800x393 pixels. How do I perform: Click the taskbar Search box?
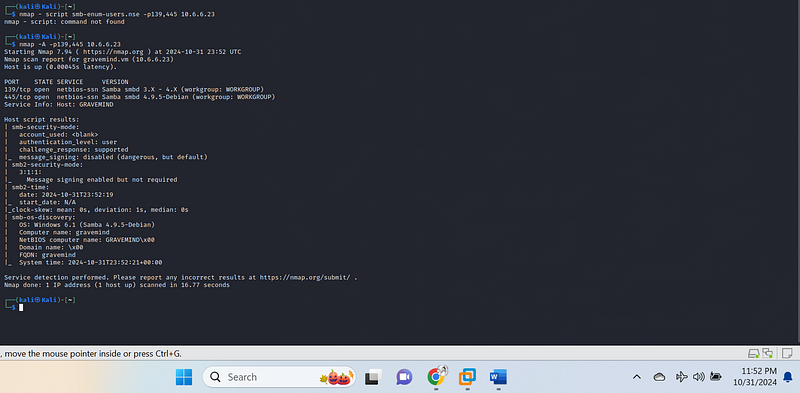point(279,377)
